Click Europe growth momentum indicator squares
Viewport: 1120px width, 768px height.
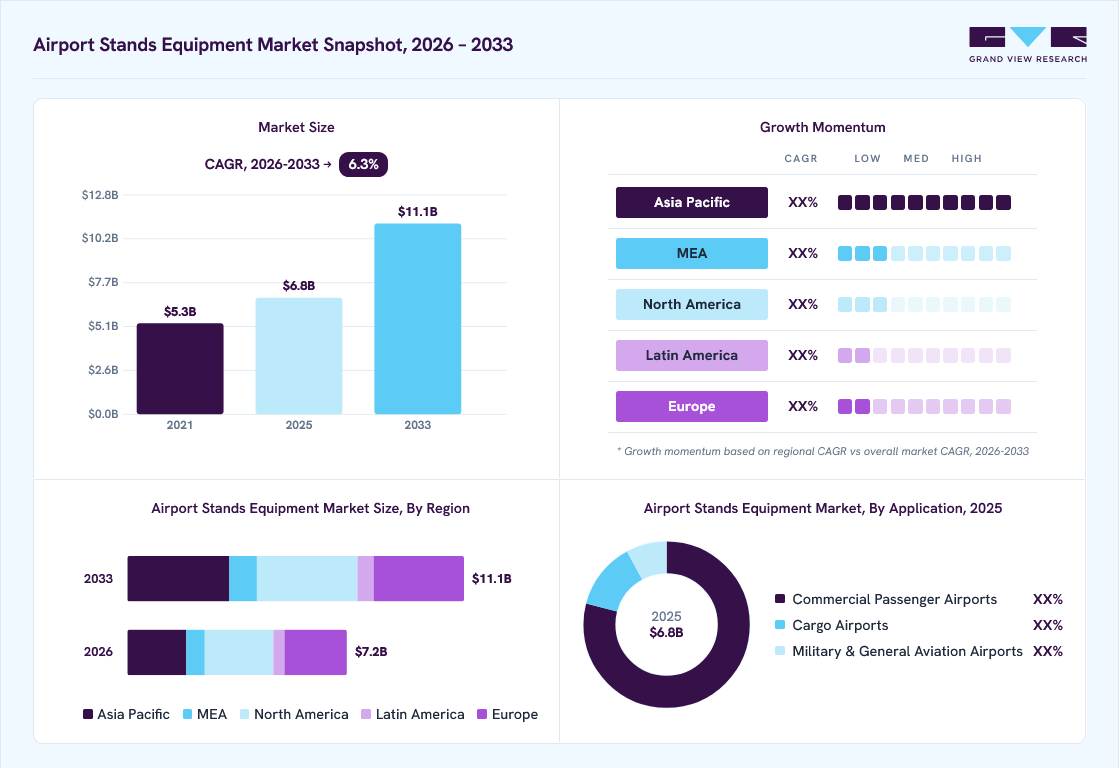[x=924, y=407]
